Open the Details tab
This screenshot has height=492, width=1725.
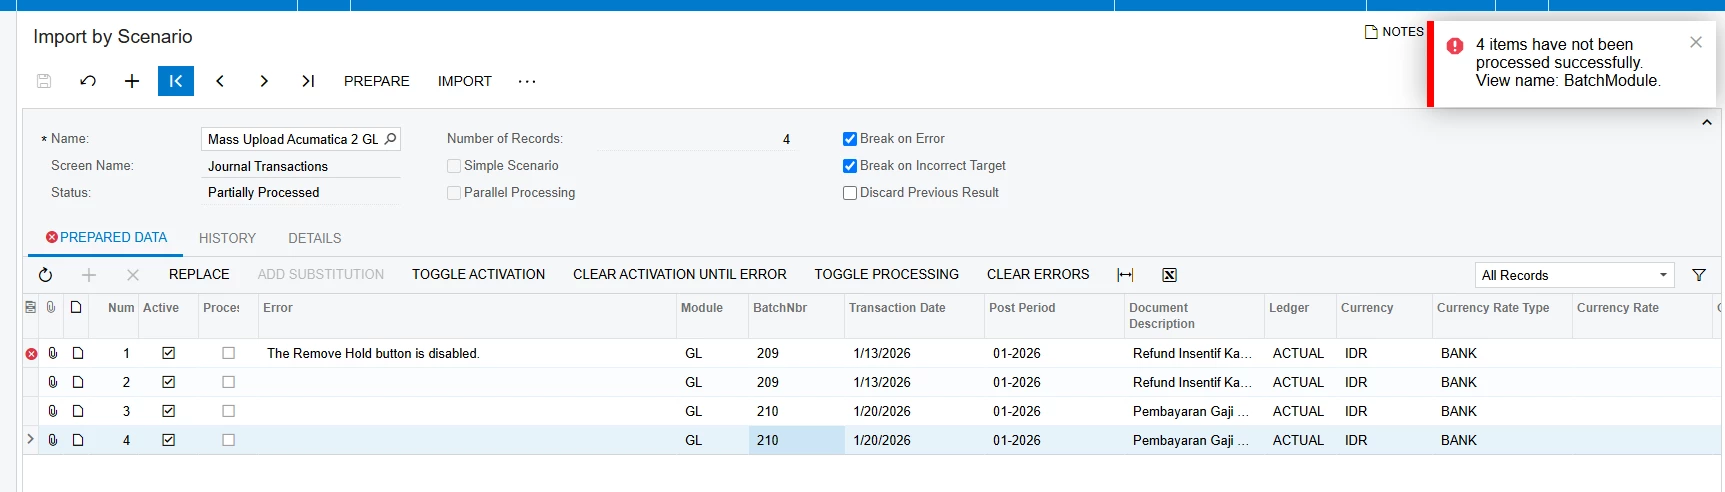pyautogui.click(x=315, y=238)
